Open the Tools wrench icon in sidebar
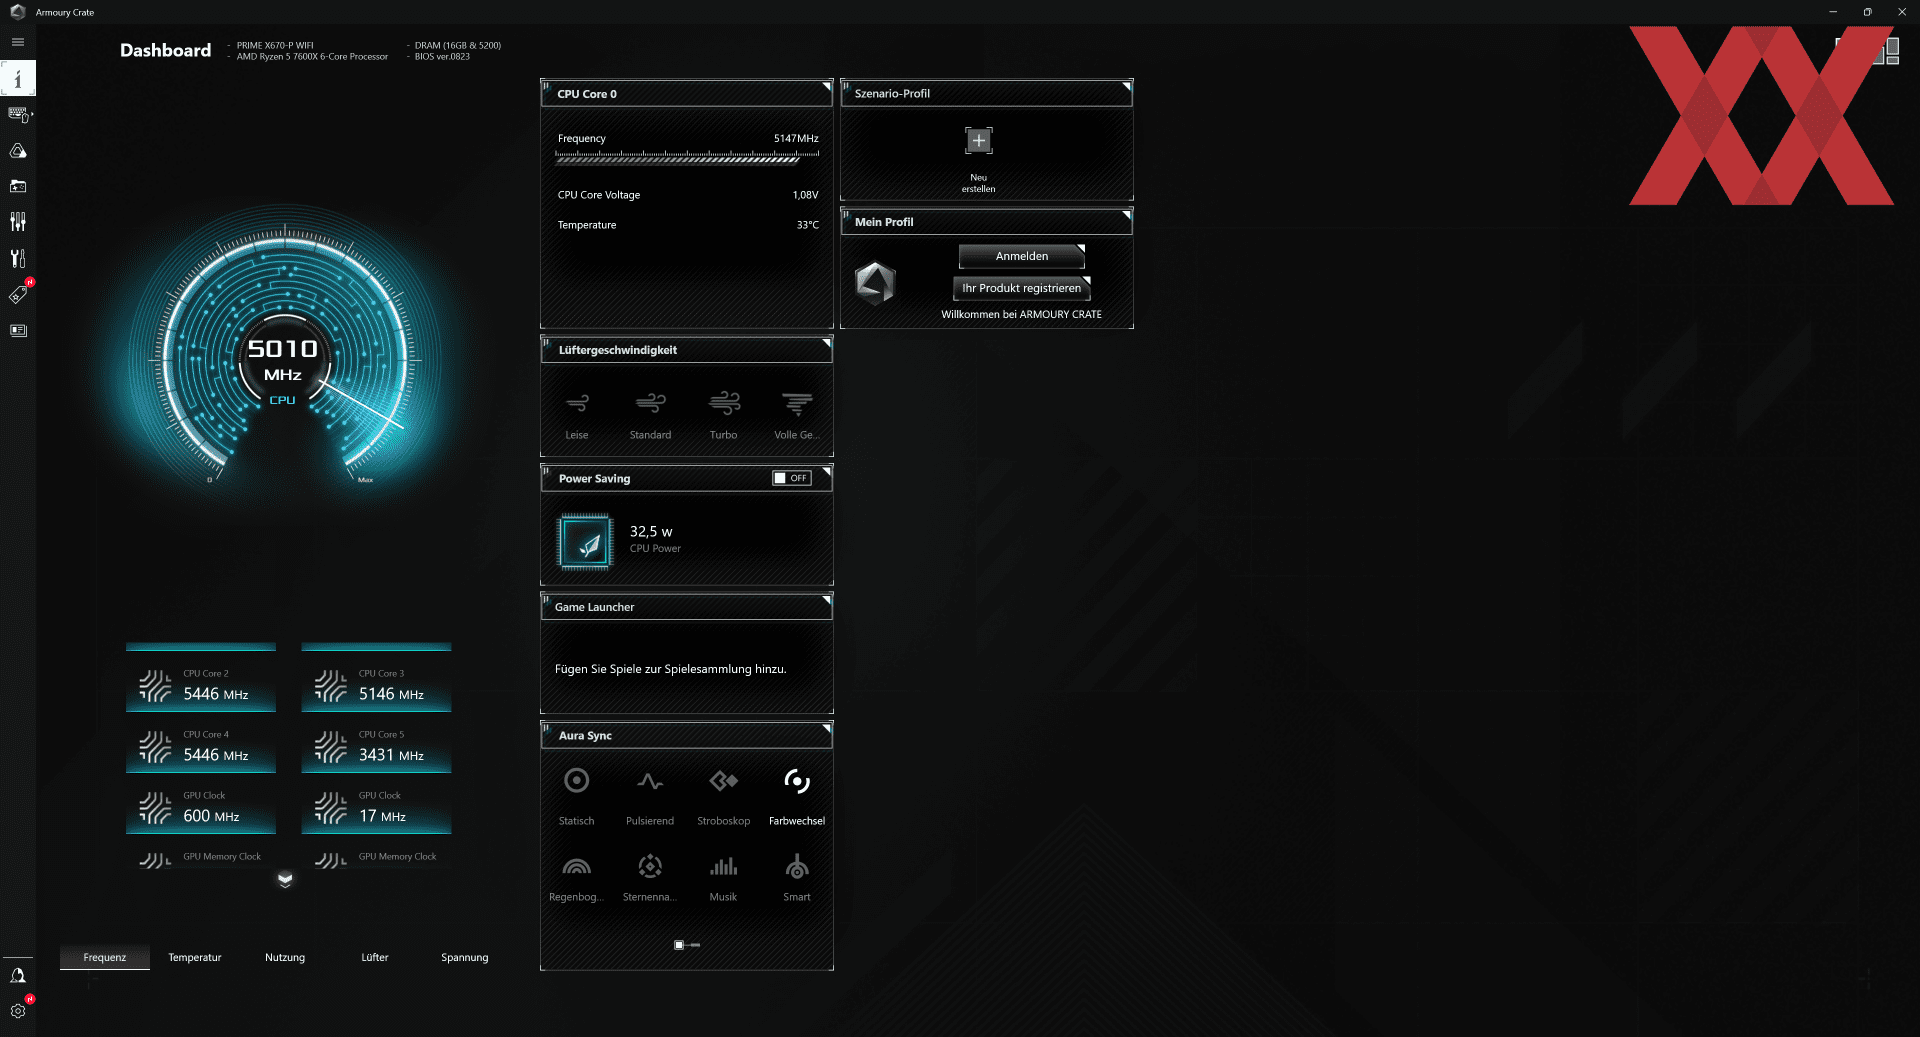The height and width of the screenshot is (1037, 1920). click(18, 258)
